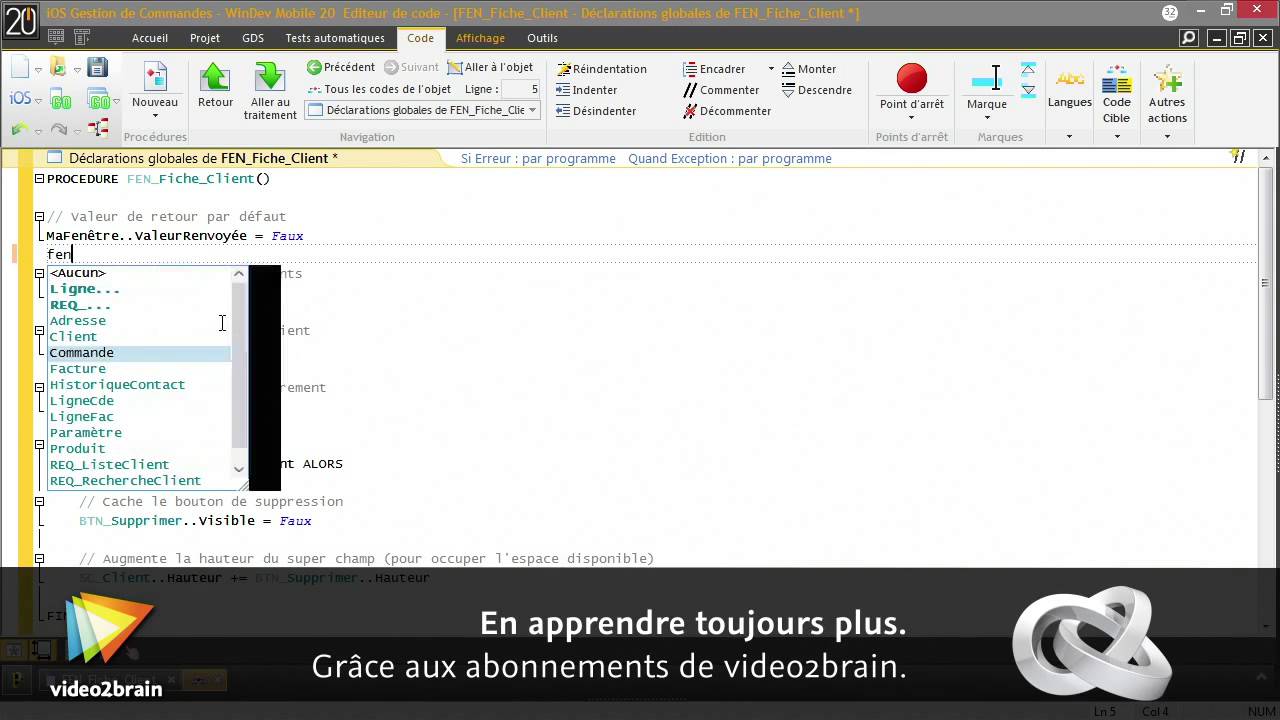Click the project graph tree icon
The width and height of the screenshot is (1280, 720).
(98, 128)
